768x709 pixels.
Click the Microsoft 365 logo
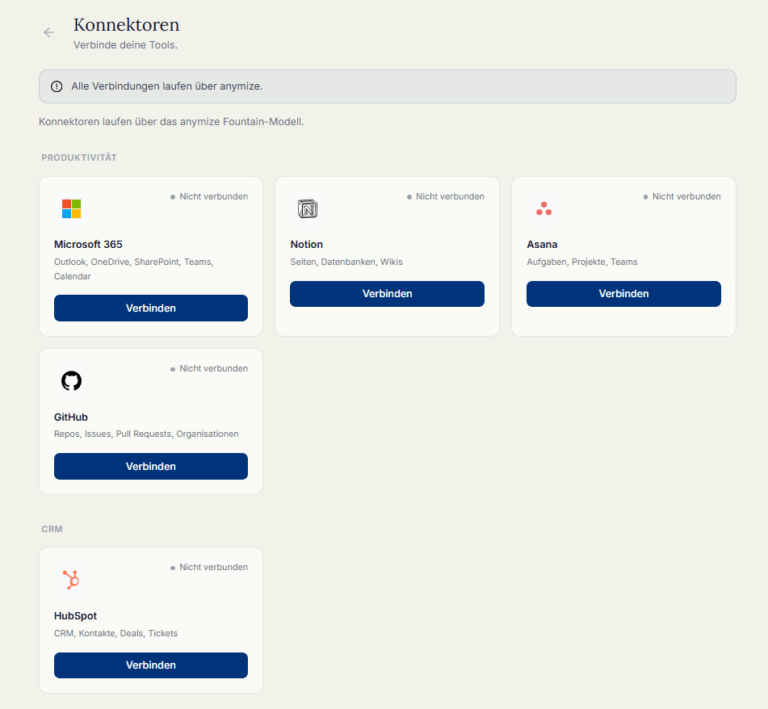click(72, 209)
